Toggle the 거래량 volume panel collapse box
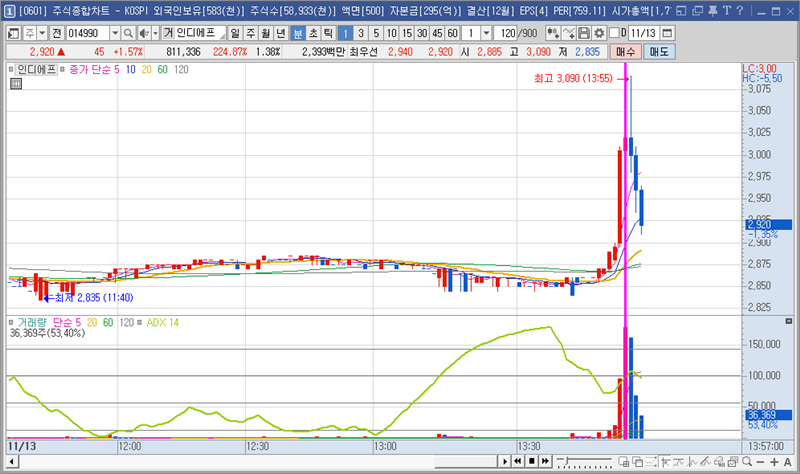The image size is (800, 474). click(x=11, y=322)
